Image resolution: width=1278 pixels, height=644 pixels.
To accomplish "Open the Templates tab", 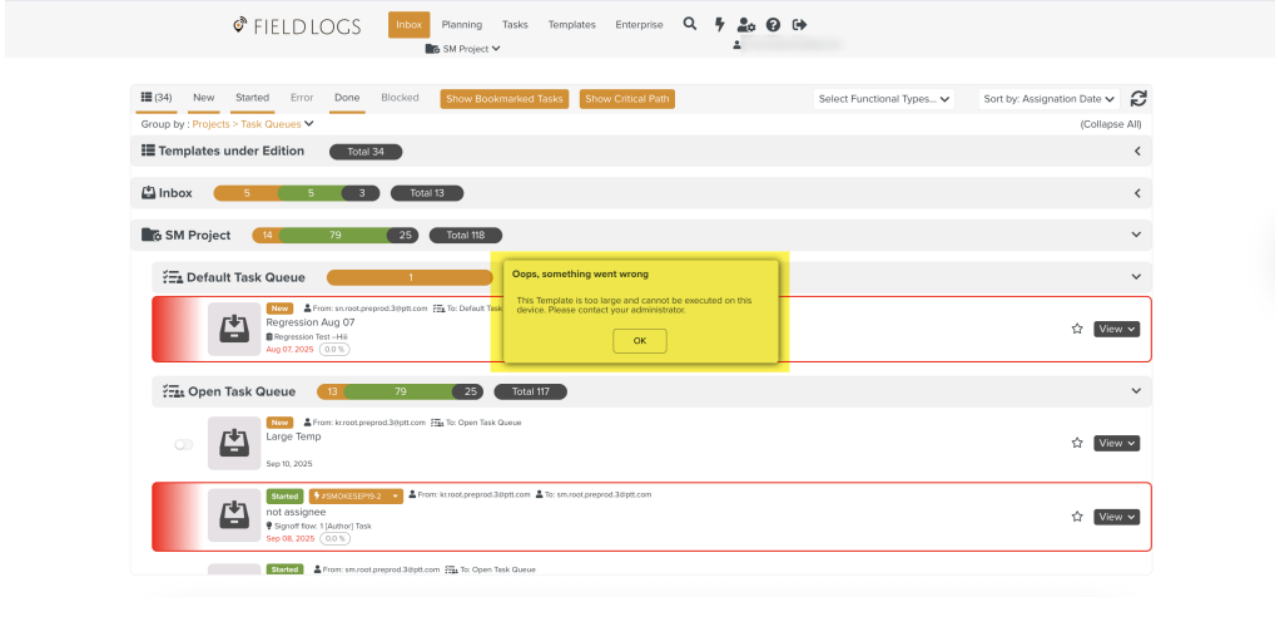I will pyautogui.click(x=571, y=25).
